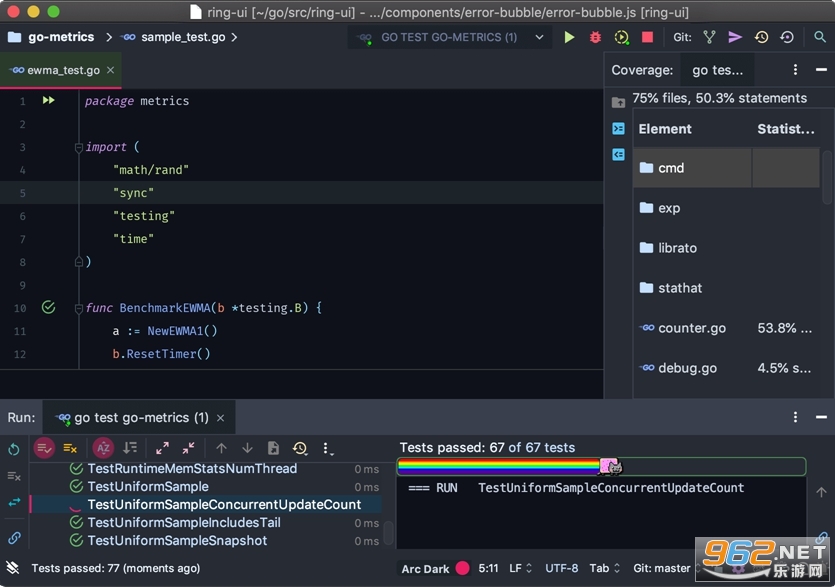This screenshot has width=835, height=587.
Task: Sort tests by duration
Action: (x=130, y=449)
